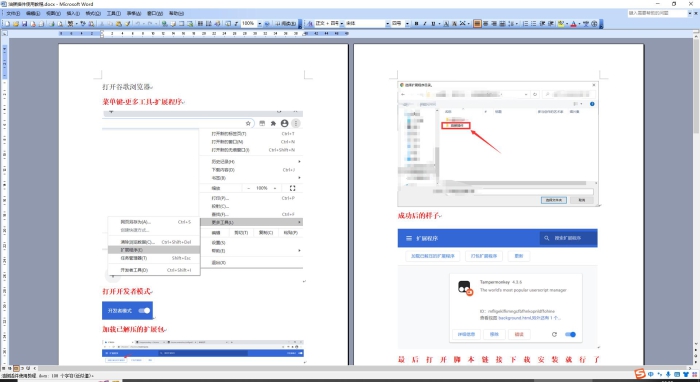The image size is (700, 382).
Task: Save the document with floppy icon
Action: [x=25, y=23]
